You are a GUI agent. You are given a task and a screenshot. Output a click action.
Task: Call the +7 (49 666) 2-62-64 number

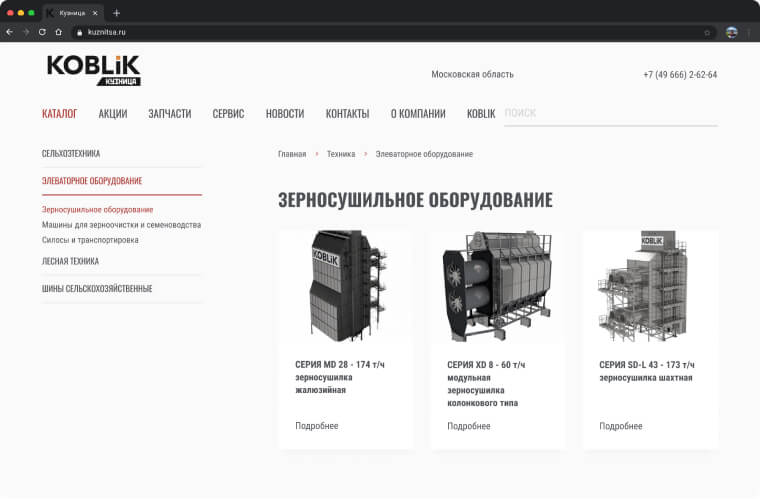680,75
